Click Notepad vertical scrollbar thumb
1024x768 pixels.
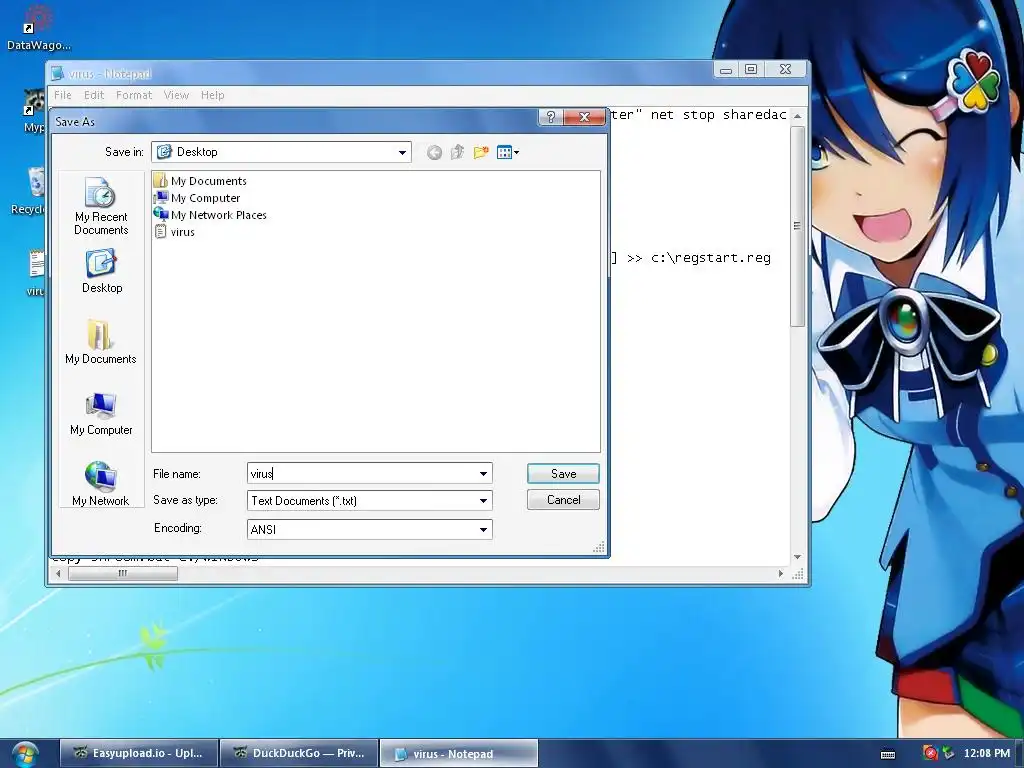797,225
